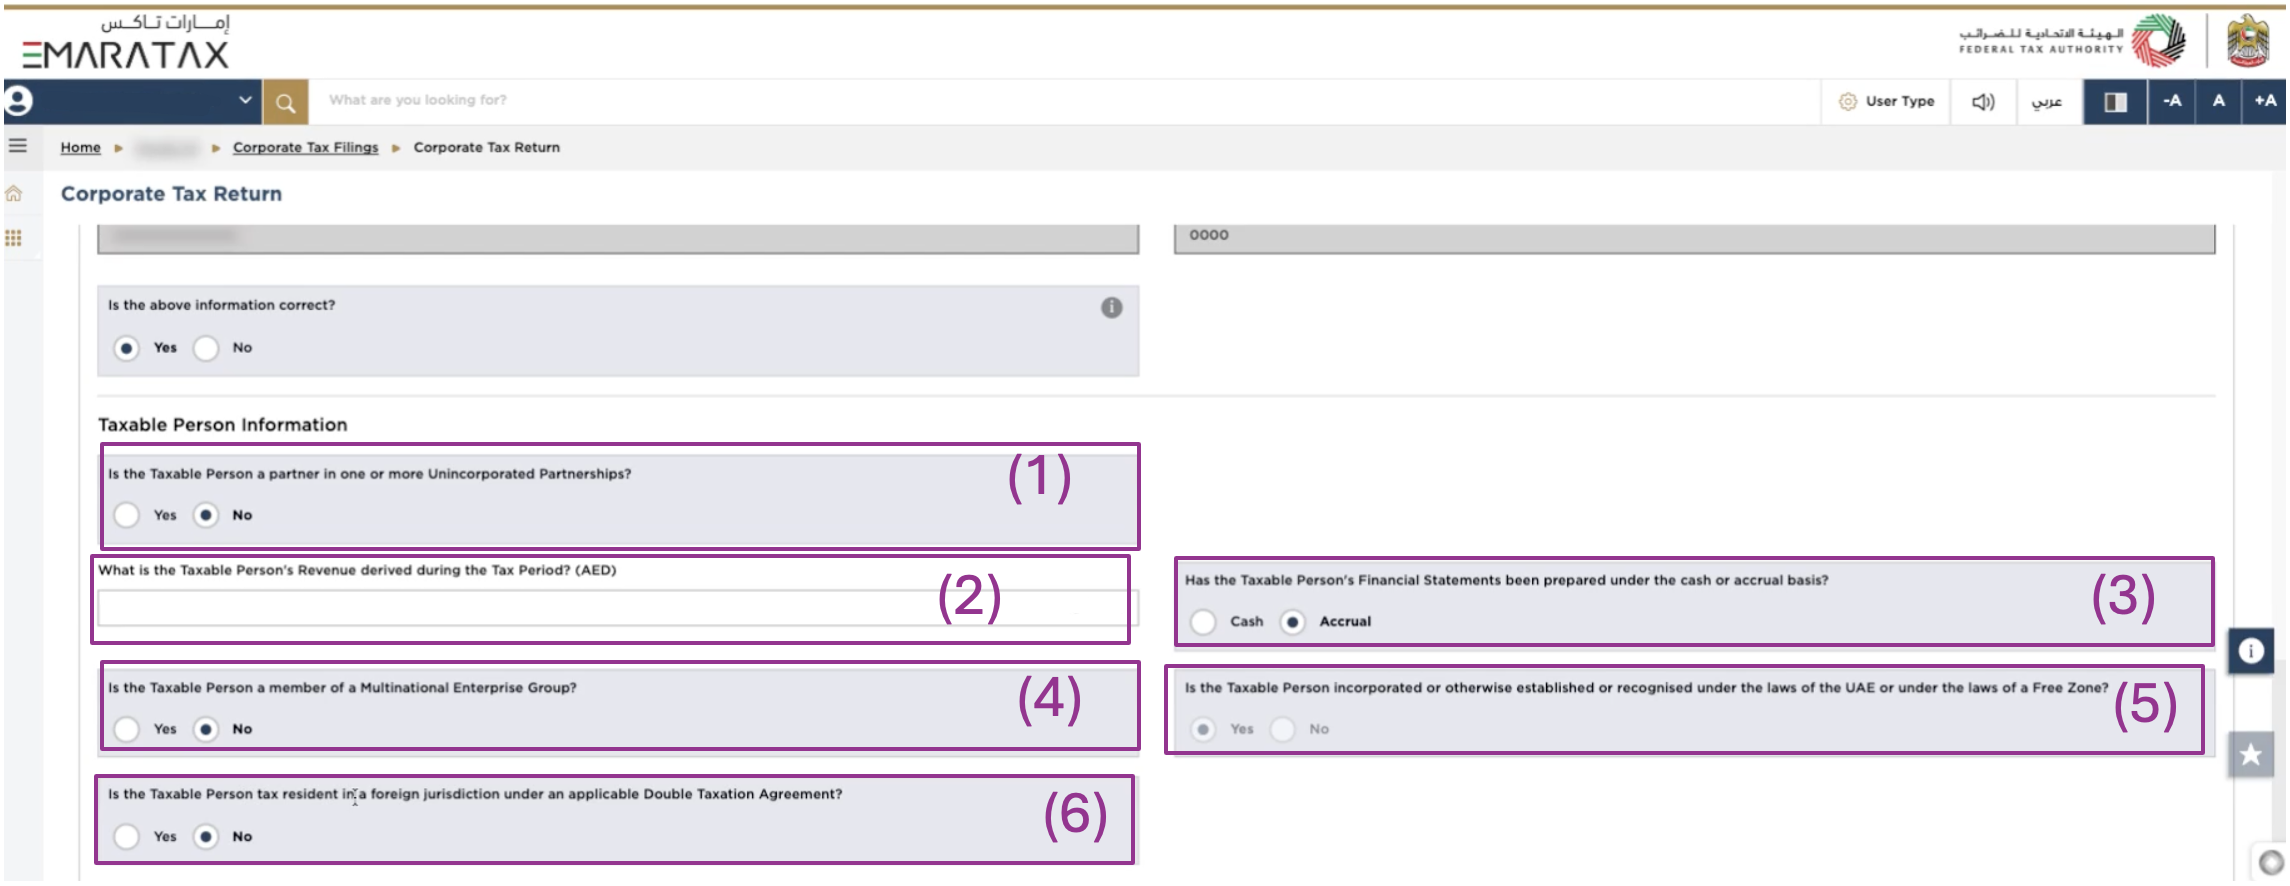This screenshot has height=886, width=2290.
Task: Click the increase font size +A button
Action: click(x=2265, y=101)
